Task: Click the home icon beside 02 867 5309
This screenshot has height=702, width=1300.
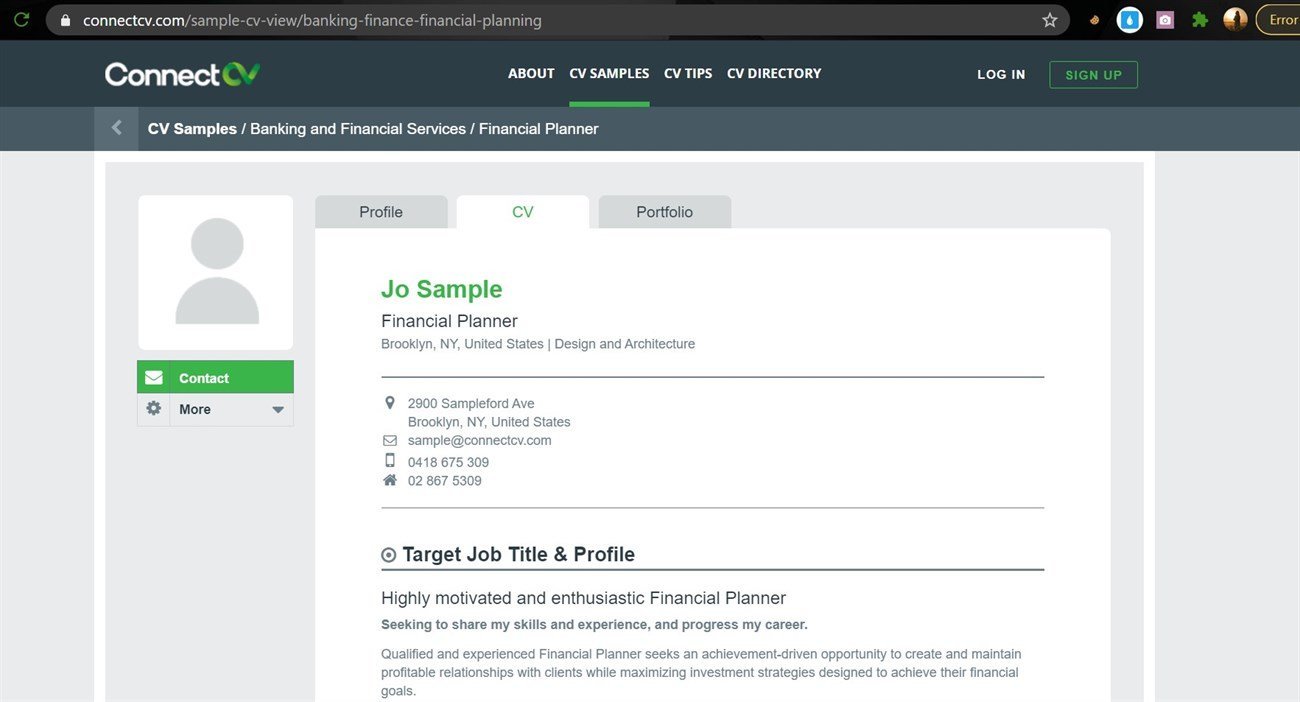Action: (x=389, y=479)
